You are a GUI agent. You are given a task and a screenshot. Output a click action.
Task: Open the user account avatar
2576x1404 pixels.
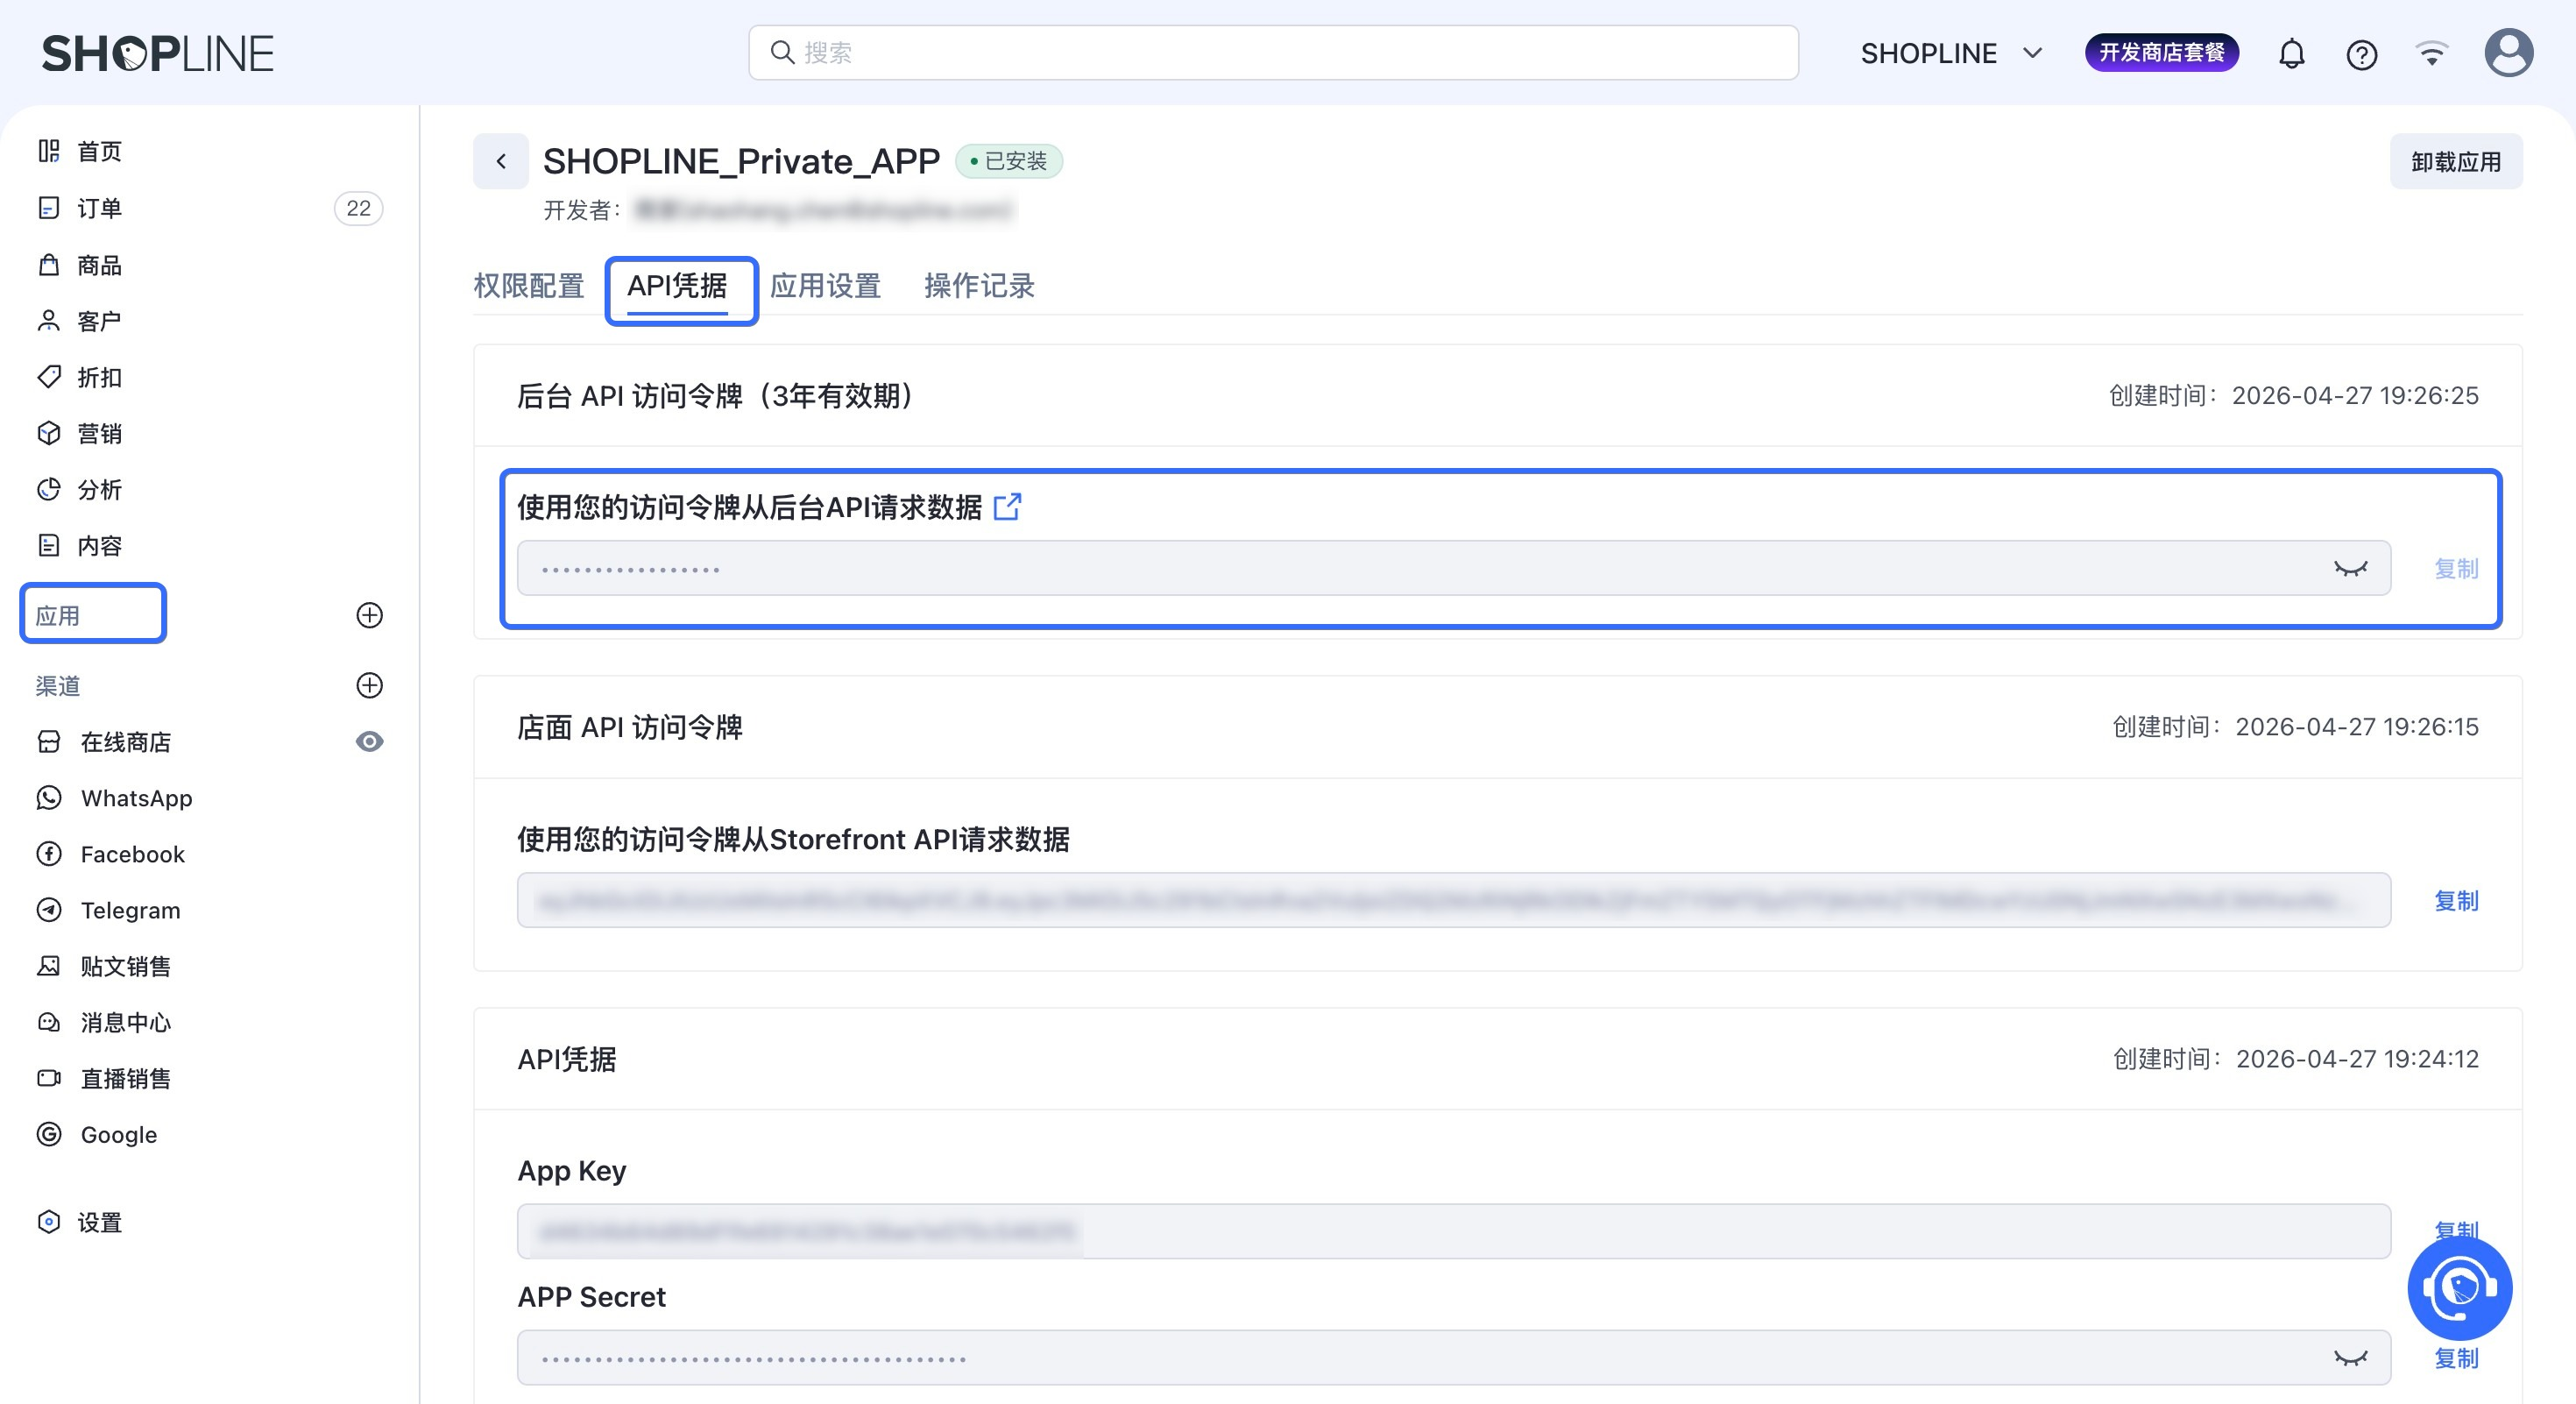2508,53
